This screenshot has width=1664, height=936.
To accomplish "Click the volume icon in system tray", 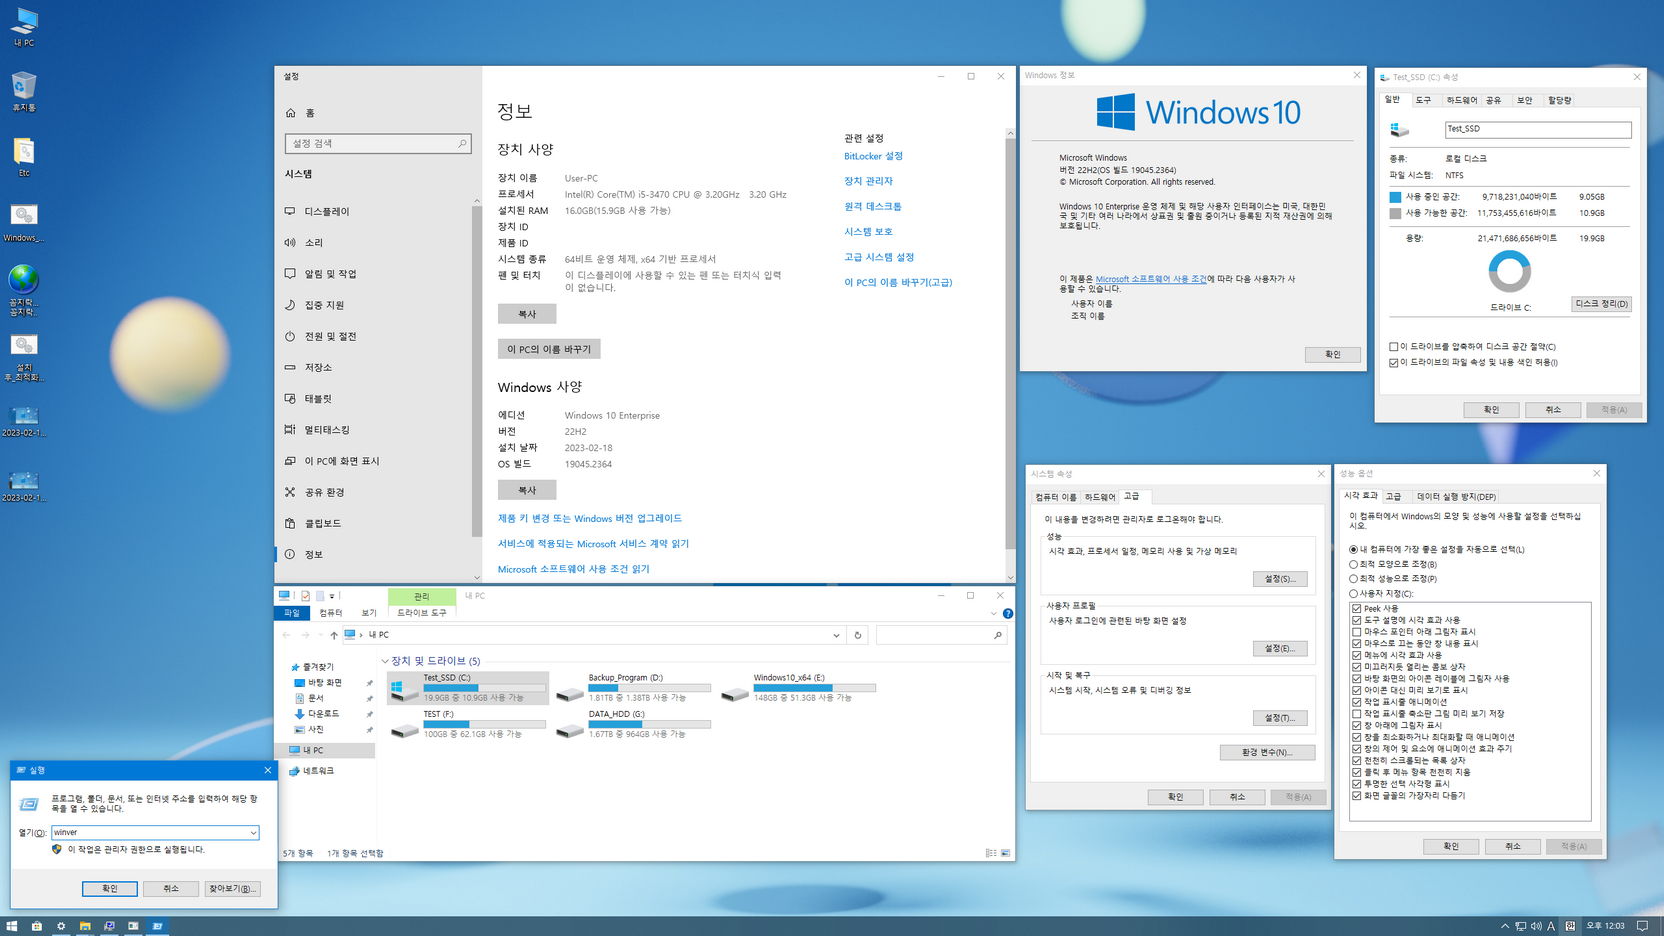I will (1536, 926).
